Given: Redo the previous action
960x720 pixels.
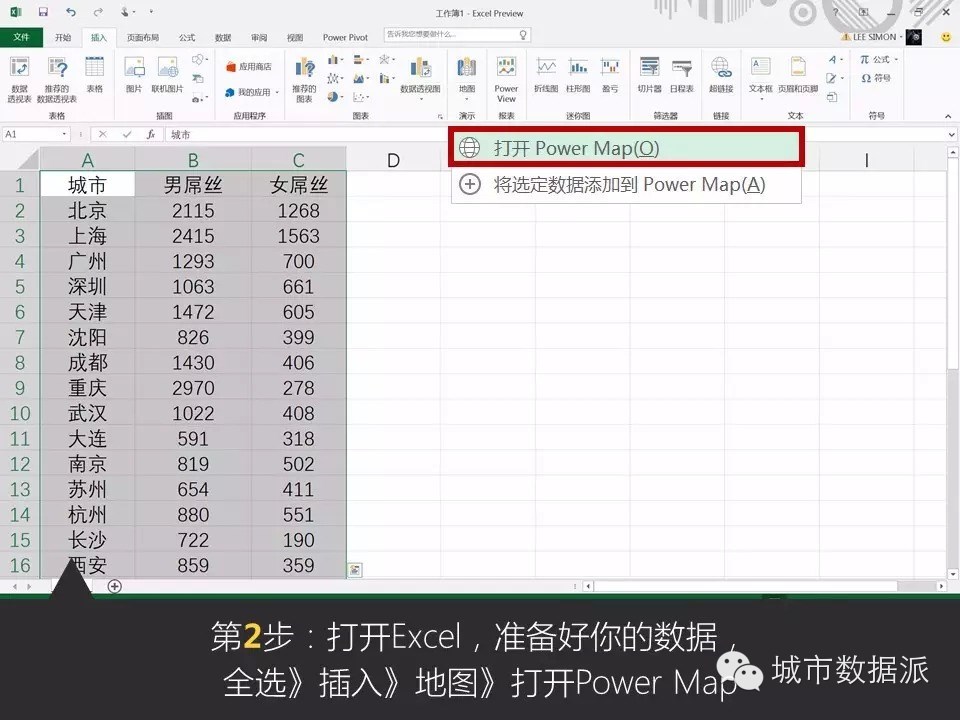Looking at the screenshot, I should [x=98, y=12].
